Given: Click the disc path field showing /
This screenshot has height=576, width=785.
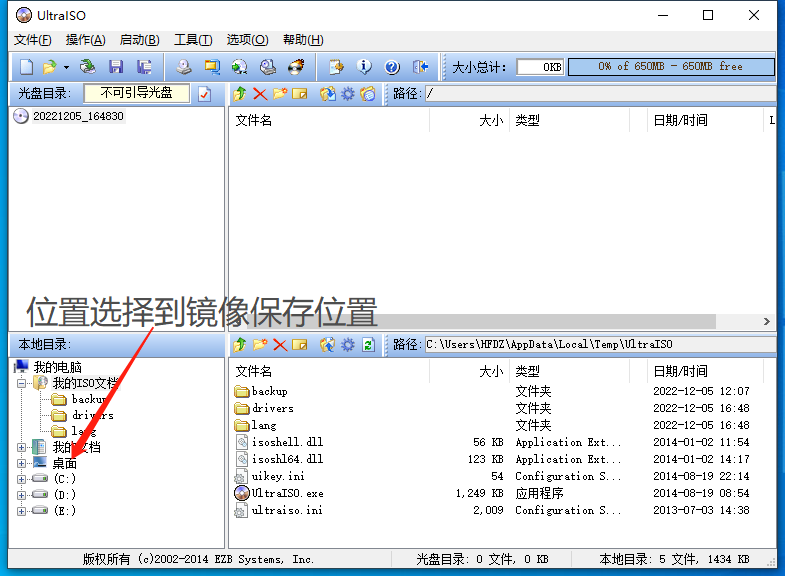Looking at the screenshot, I should pyautogui.click(x=601, y=94).
